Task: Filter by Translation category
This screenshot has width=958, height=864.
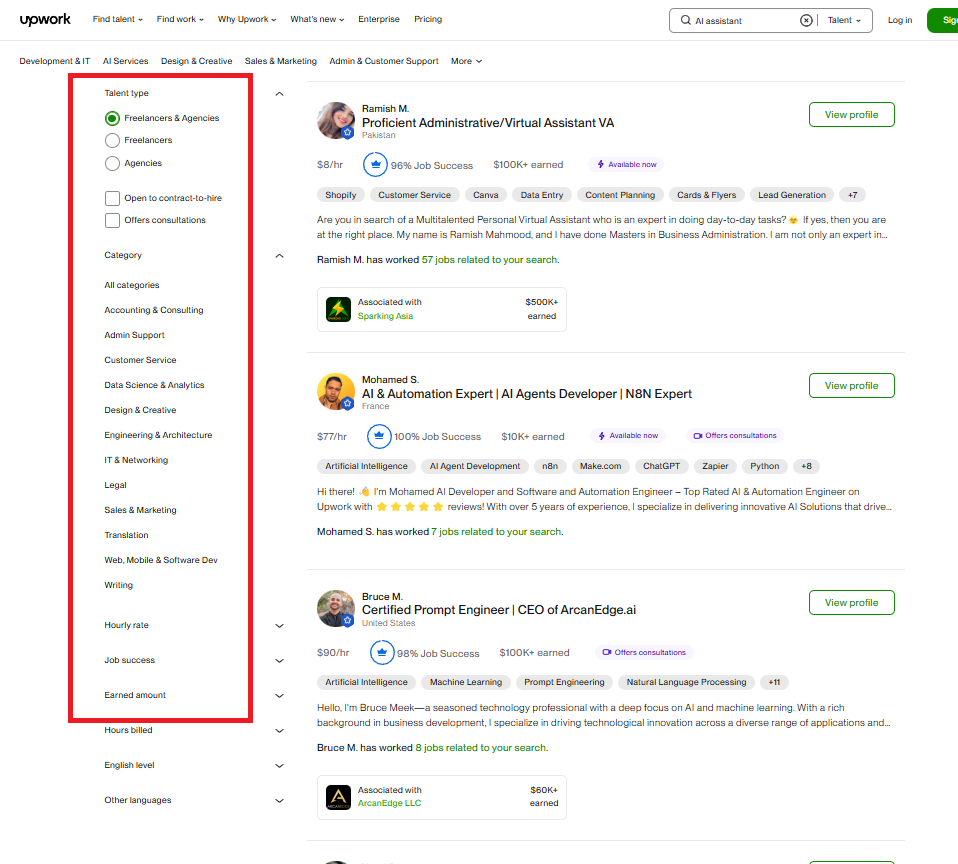Action: [x=126, y=535]
